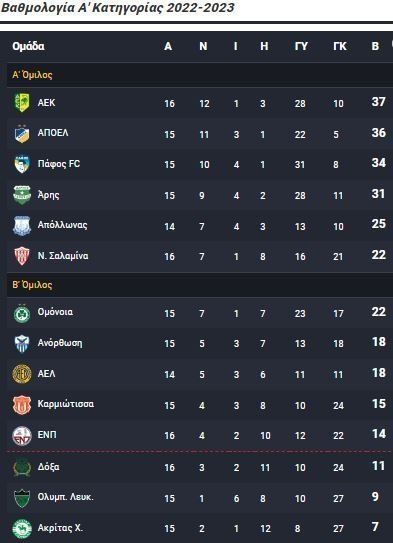The image size is (393, 543).
Task: Open the Ολυμπ. Λευκ. team link
Action: click(x=65, y=497)
